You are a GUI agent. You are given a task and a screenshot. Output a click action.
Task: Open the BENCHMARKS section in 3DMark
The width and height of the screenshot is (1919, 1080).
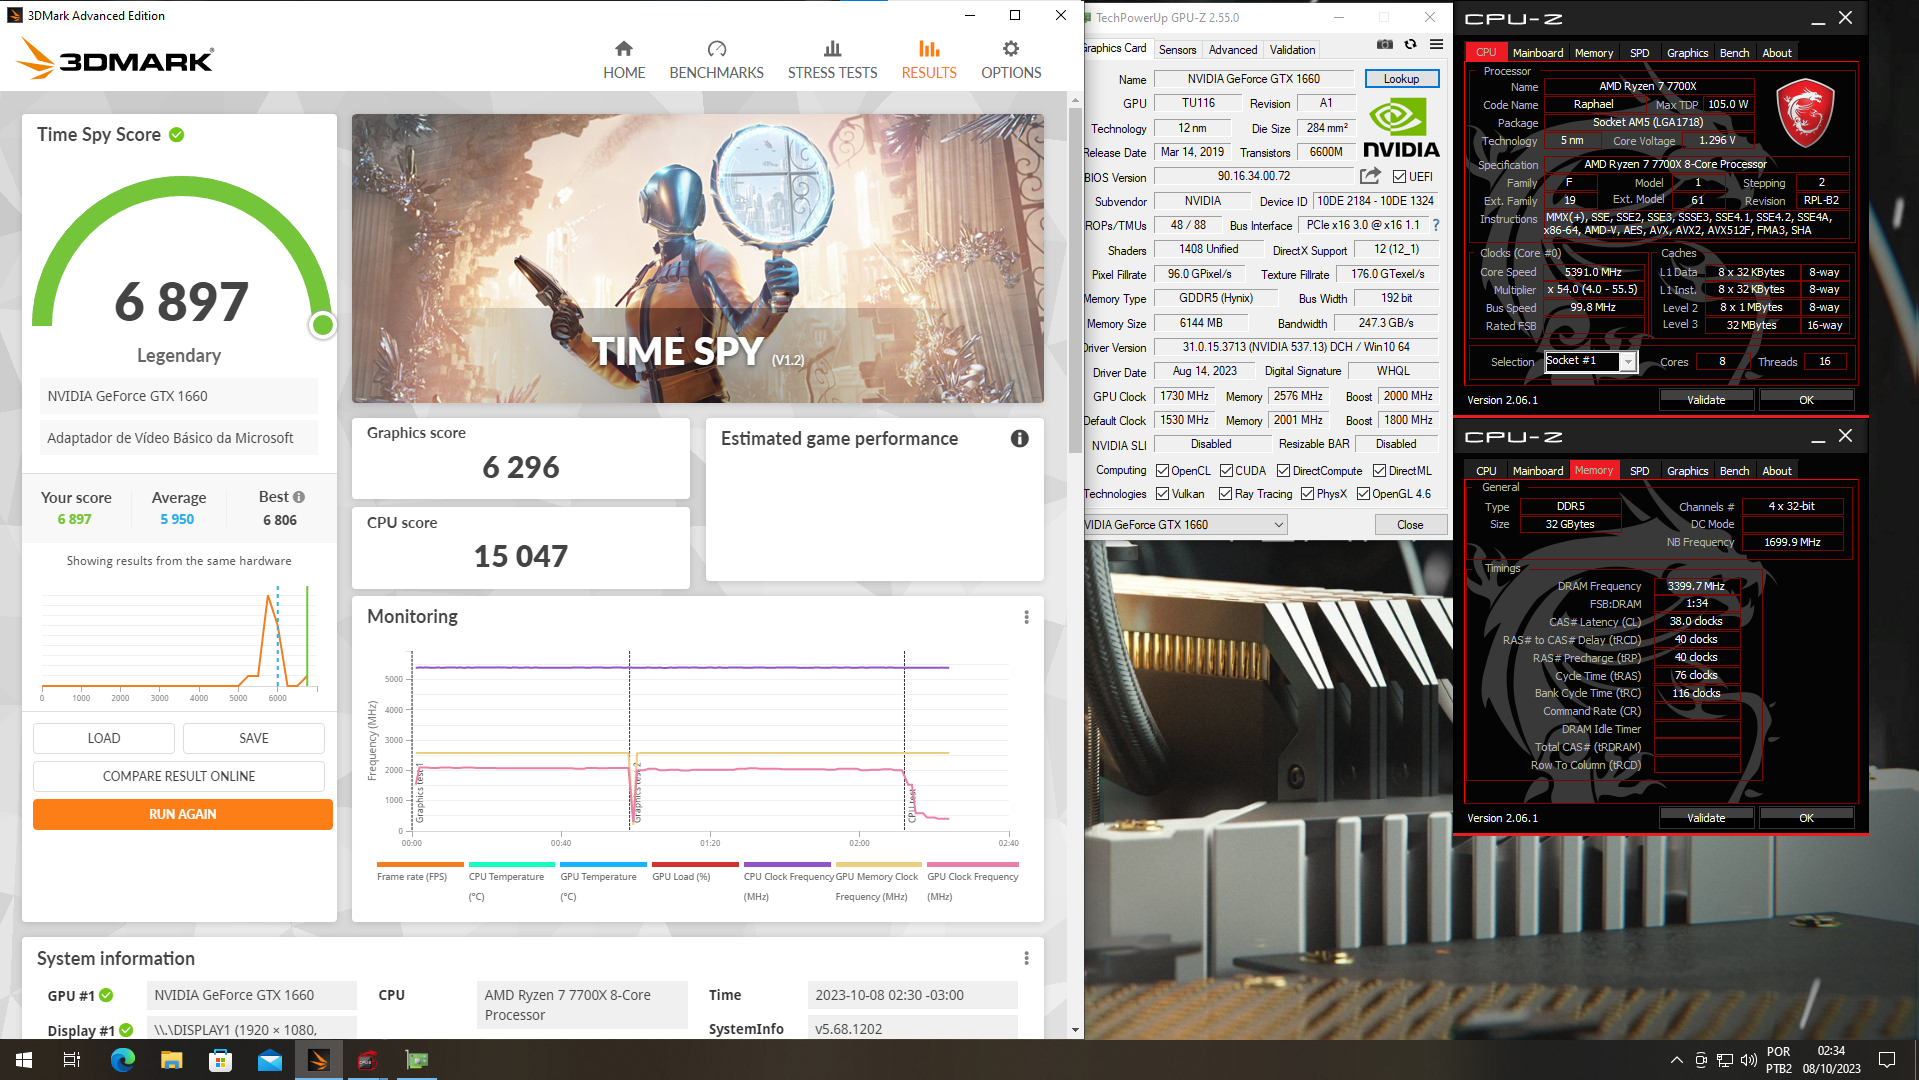click(716, 60)
